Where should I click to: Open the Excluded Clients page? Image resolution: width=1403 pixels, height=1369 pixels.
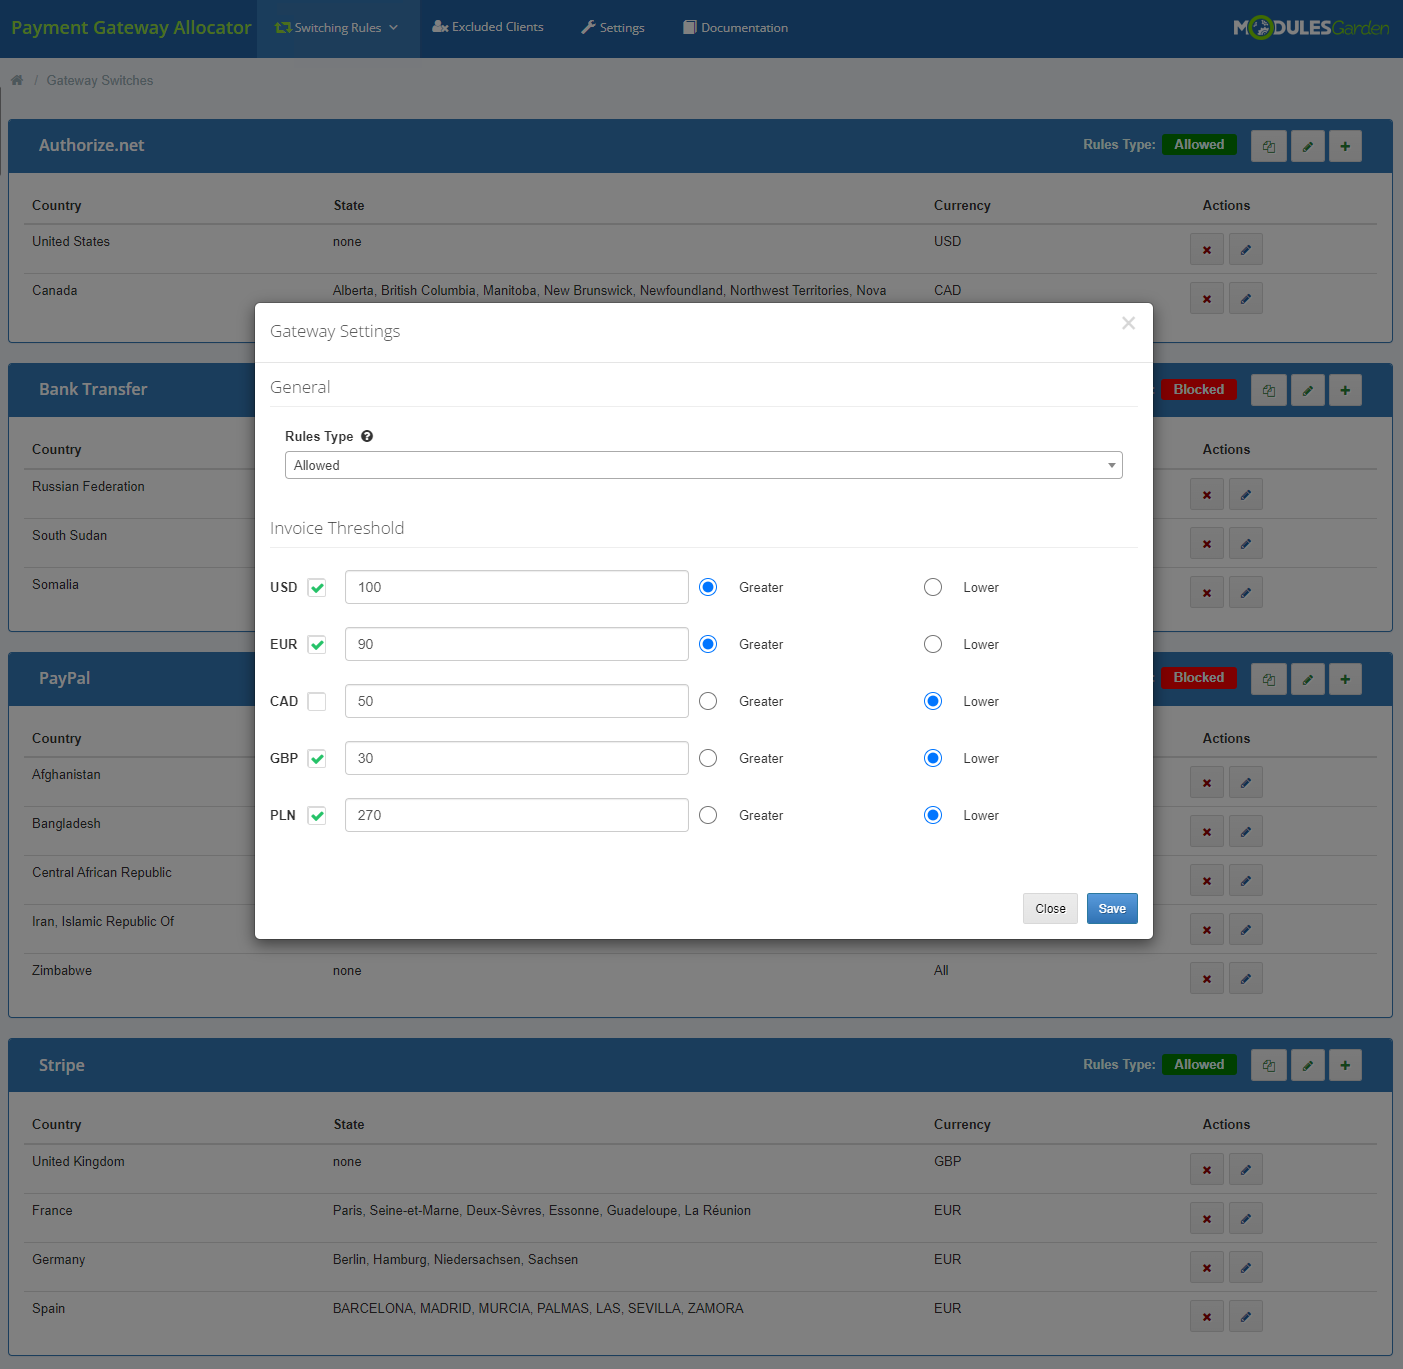coord(488,27)
